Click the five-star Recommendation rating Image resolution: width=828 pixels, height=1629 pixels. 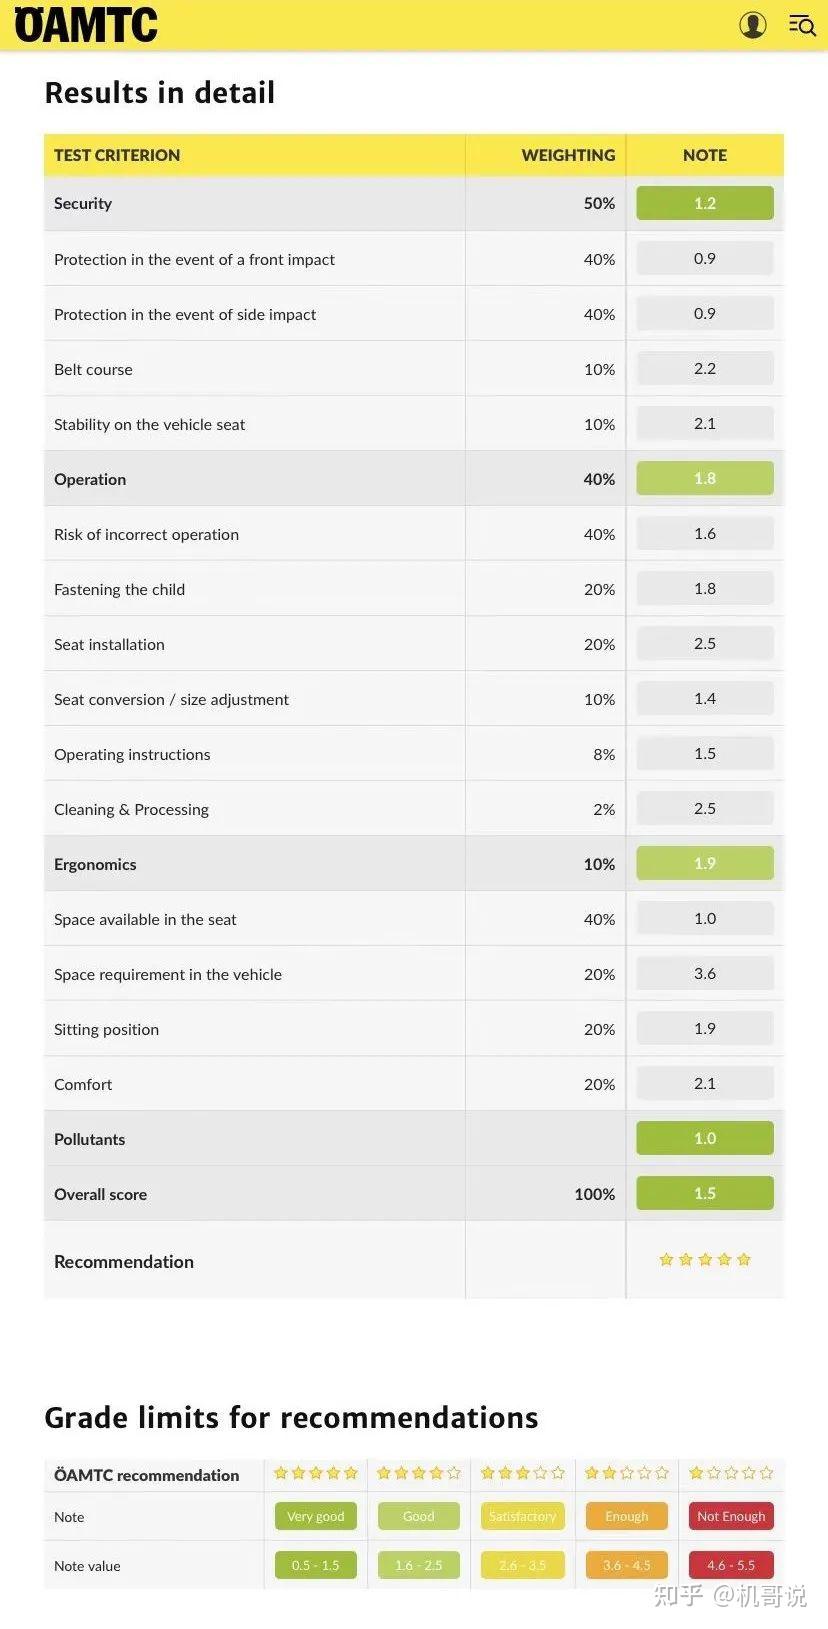coord(705,1260)
